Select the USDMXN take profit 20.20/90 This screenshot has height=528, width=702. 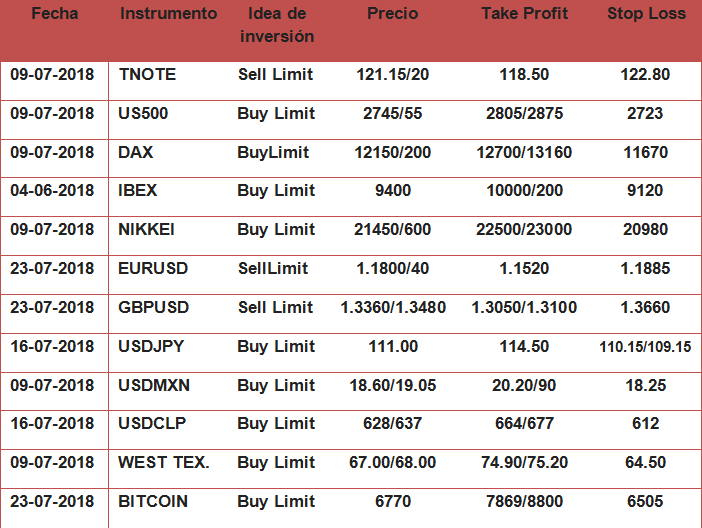pos(524,386)
